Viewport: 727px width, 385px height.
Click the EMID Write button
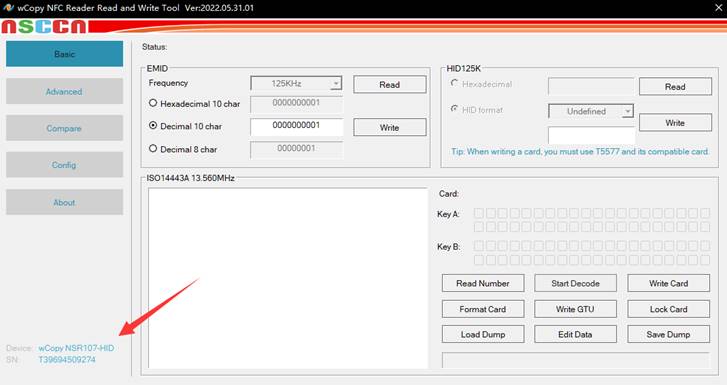[x=389, y=127]
